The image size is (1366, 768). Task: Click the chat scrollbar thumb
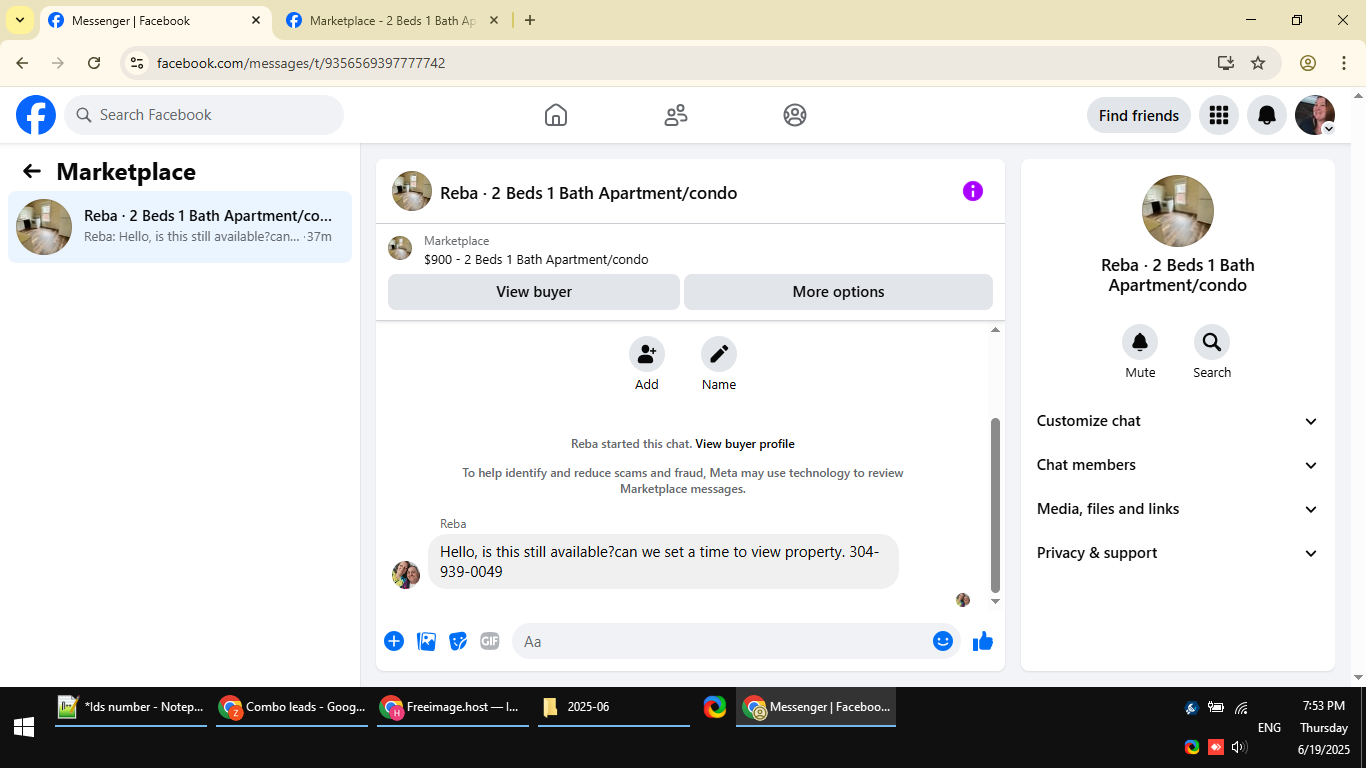pyautogui.click(x=995, y=505)
